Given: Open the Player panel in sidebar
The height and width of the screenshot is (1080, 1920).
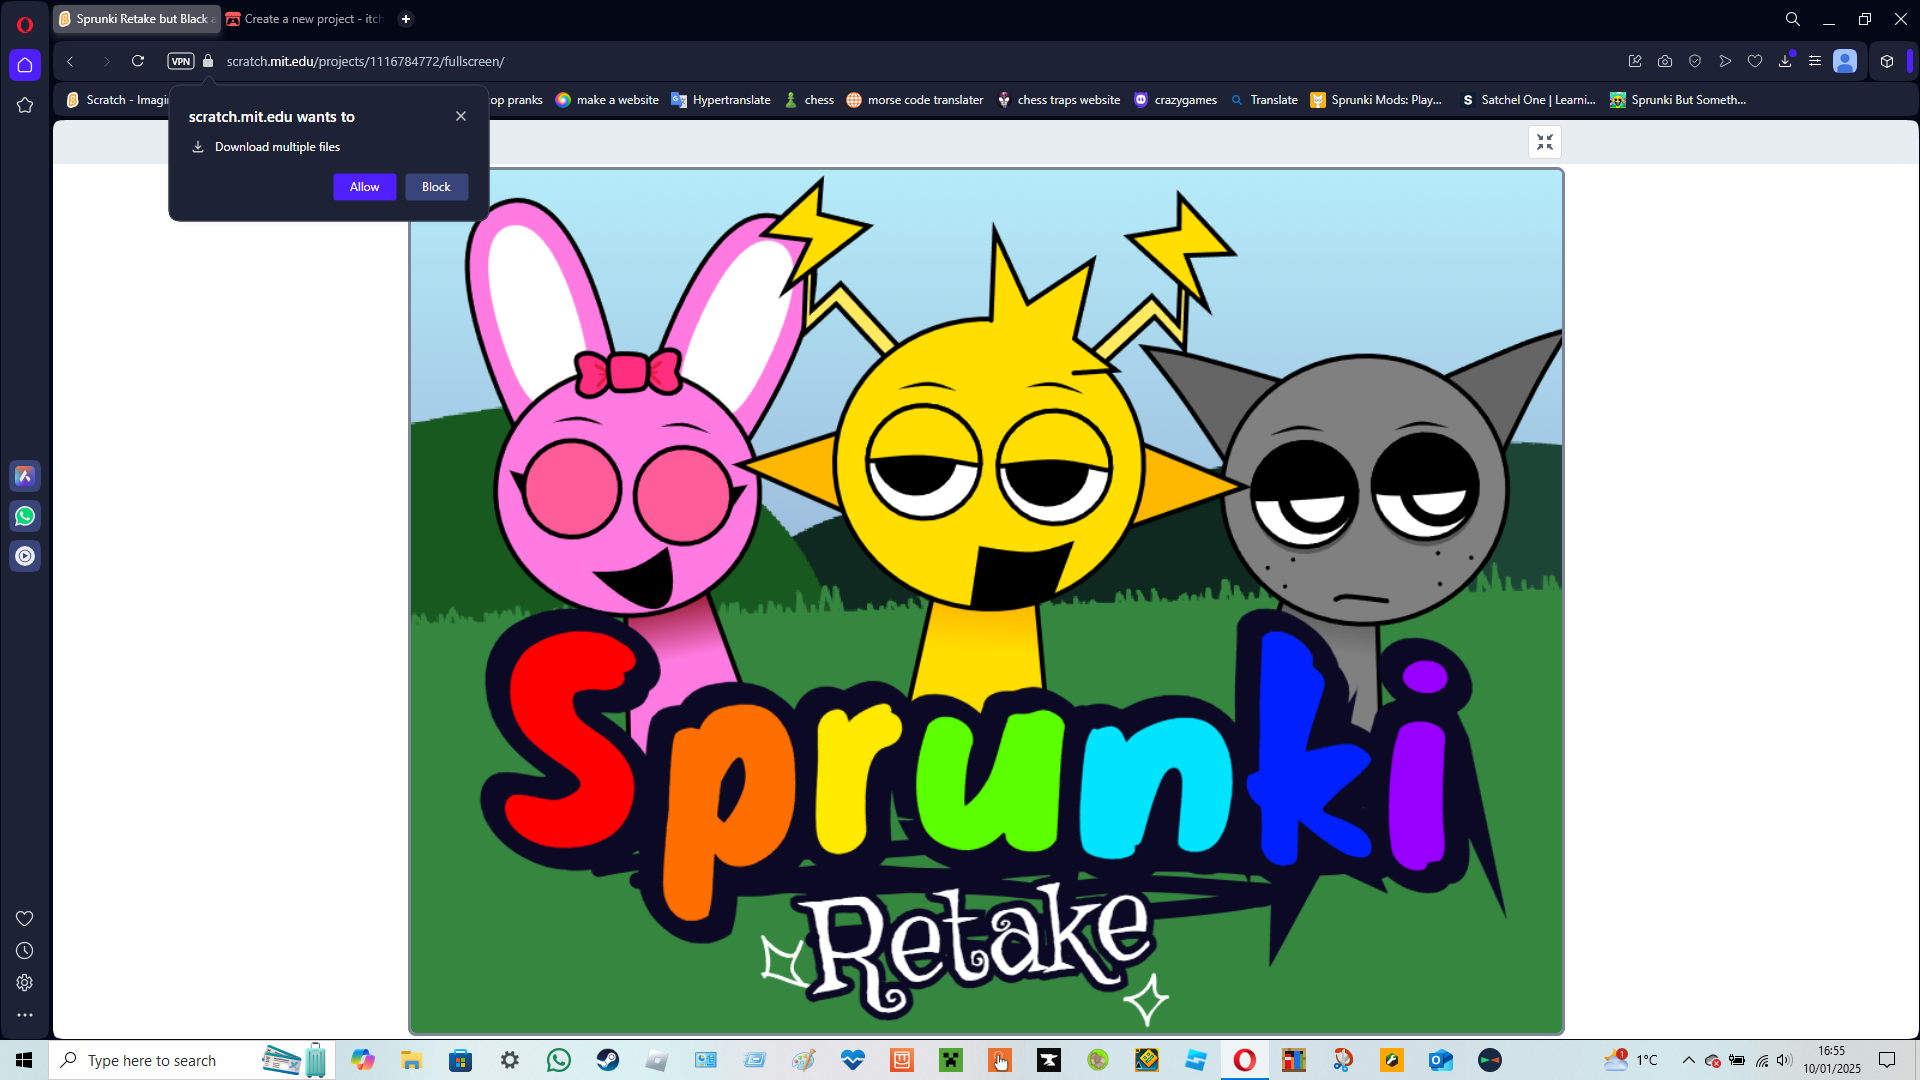Looking at the screenshot, I should (x=25, y=556).
